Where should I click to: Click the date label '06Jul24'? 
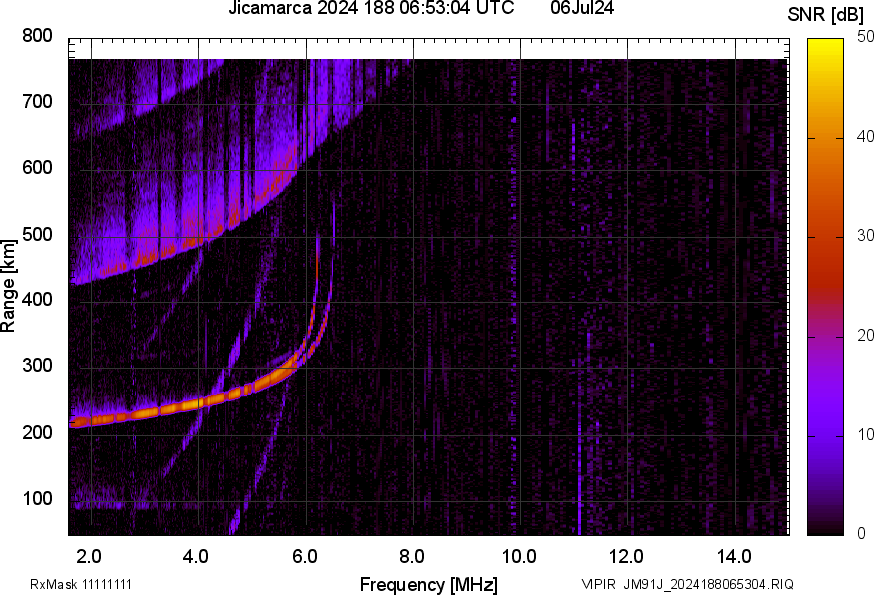(582, 8)
